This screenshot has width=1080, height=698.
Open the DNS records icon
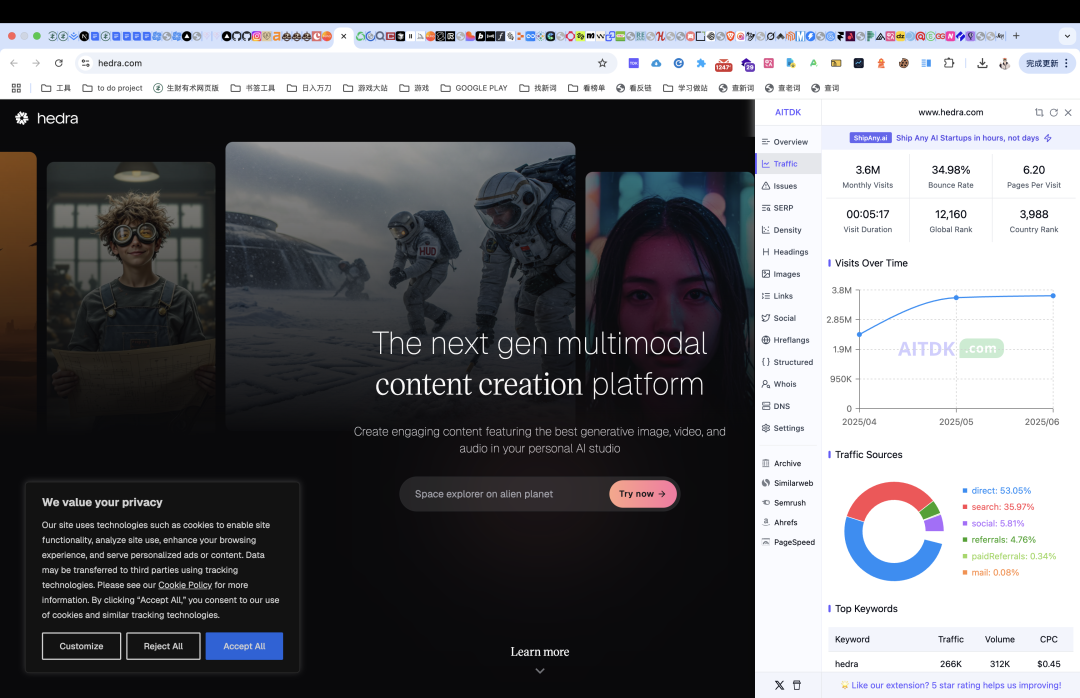click(766, 407)
